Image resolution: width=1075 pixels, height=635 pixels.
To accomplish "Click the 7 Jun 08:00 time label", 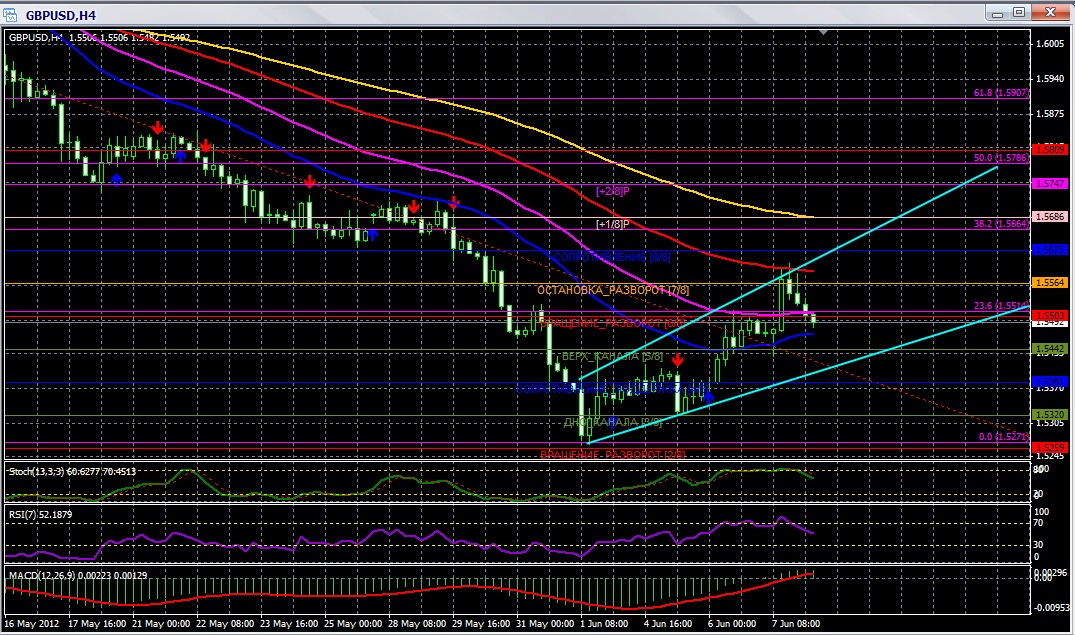I will coord(795,623).
